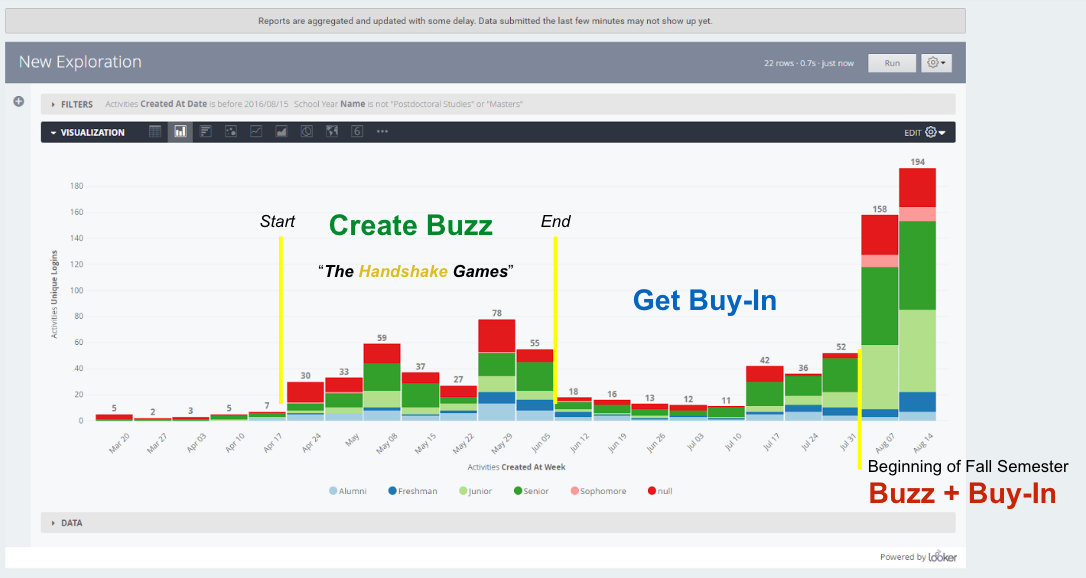Screen dimensions: 1086x578
Task: Select the column chart visualization icon
Action: 180,132
